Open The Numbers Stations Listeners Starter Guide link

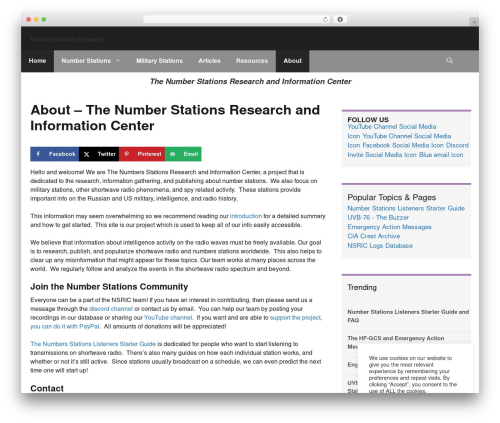tap(93, 344)
